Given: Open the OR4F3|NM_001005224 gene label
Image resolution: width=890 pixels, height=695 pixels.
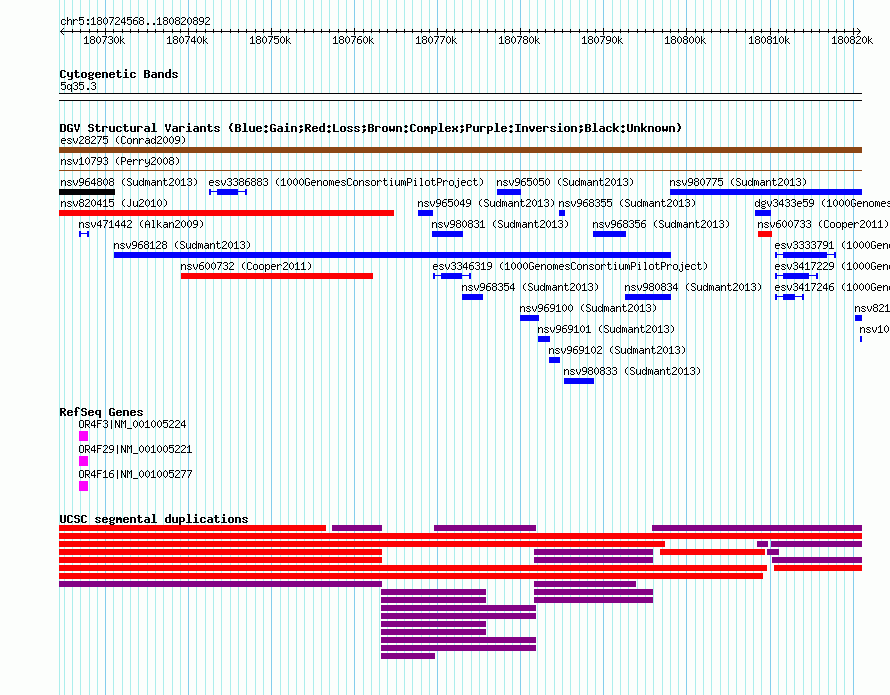Looking at the screenshot, I should click(x=132, y=424).
